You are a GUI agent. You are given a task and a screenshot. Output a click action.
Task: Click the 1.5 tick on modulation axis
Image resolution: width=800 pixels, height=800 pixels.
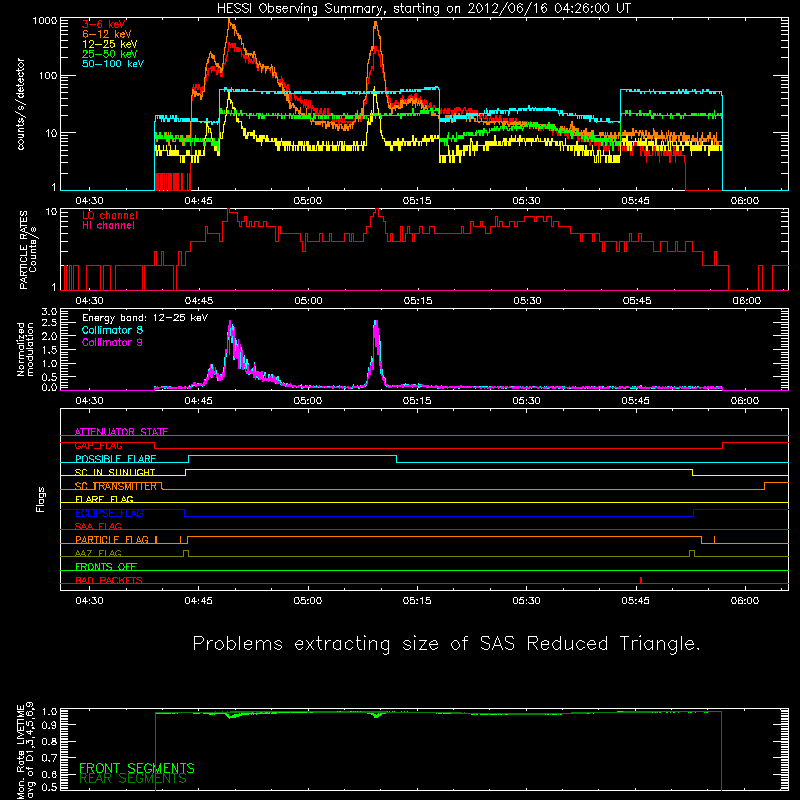tap(49, 350)
